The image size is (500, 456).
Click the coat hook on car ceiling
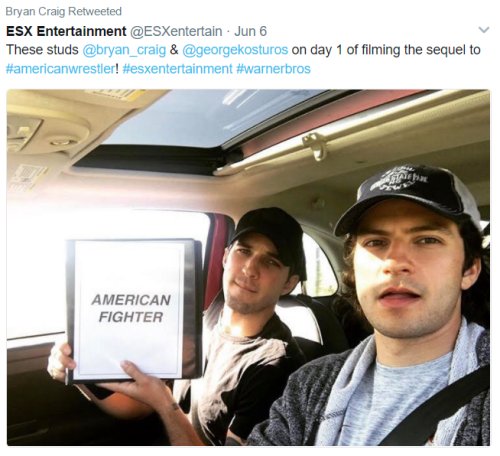tap(315, 145)
